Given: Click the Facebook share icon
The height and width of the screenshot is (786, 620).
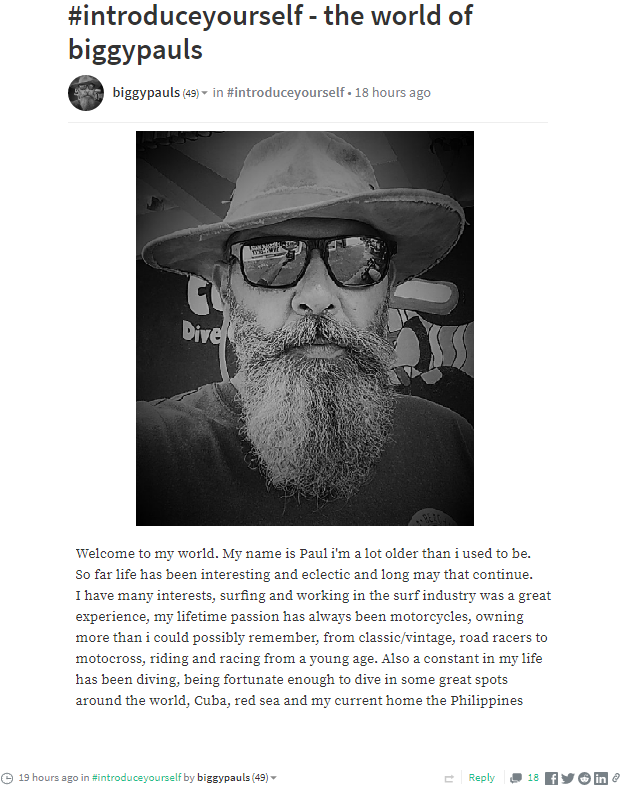Looking at the screenshot, I should tap(551, 778).
